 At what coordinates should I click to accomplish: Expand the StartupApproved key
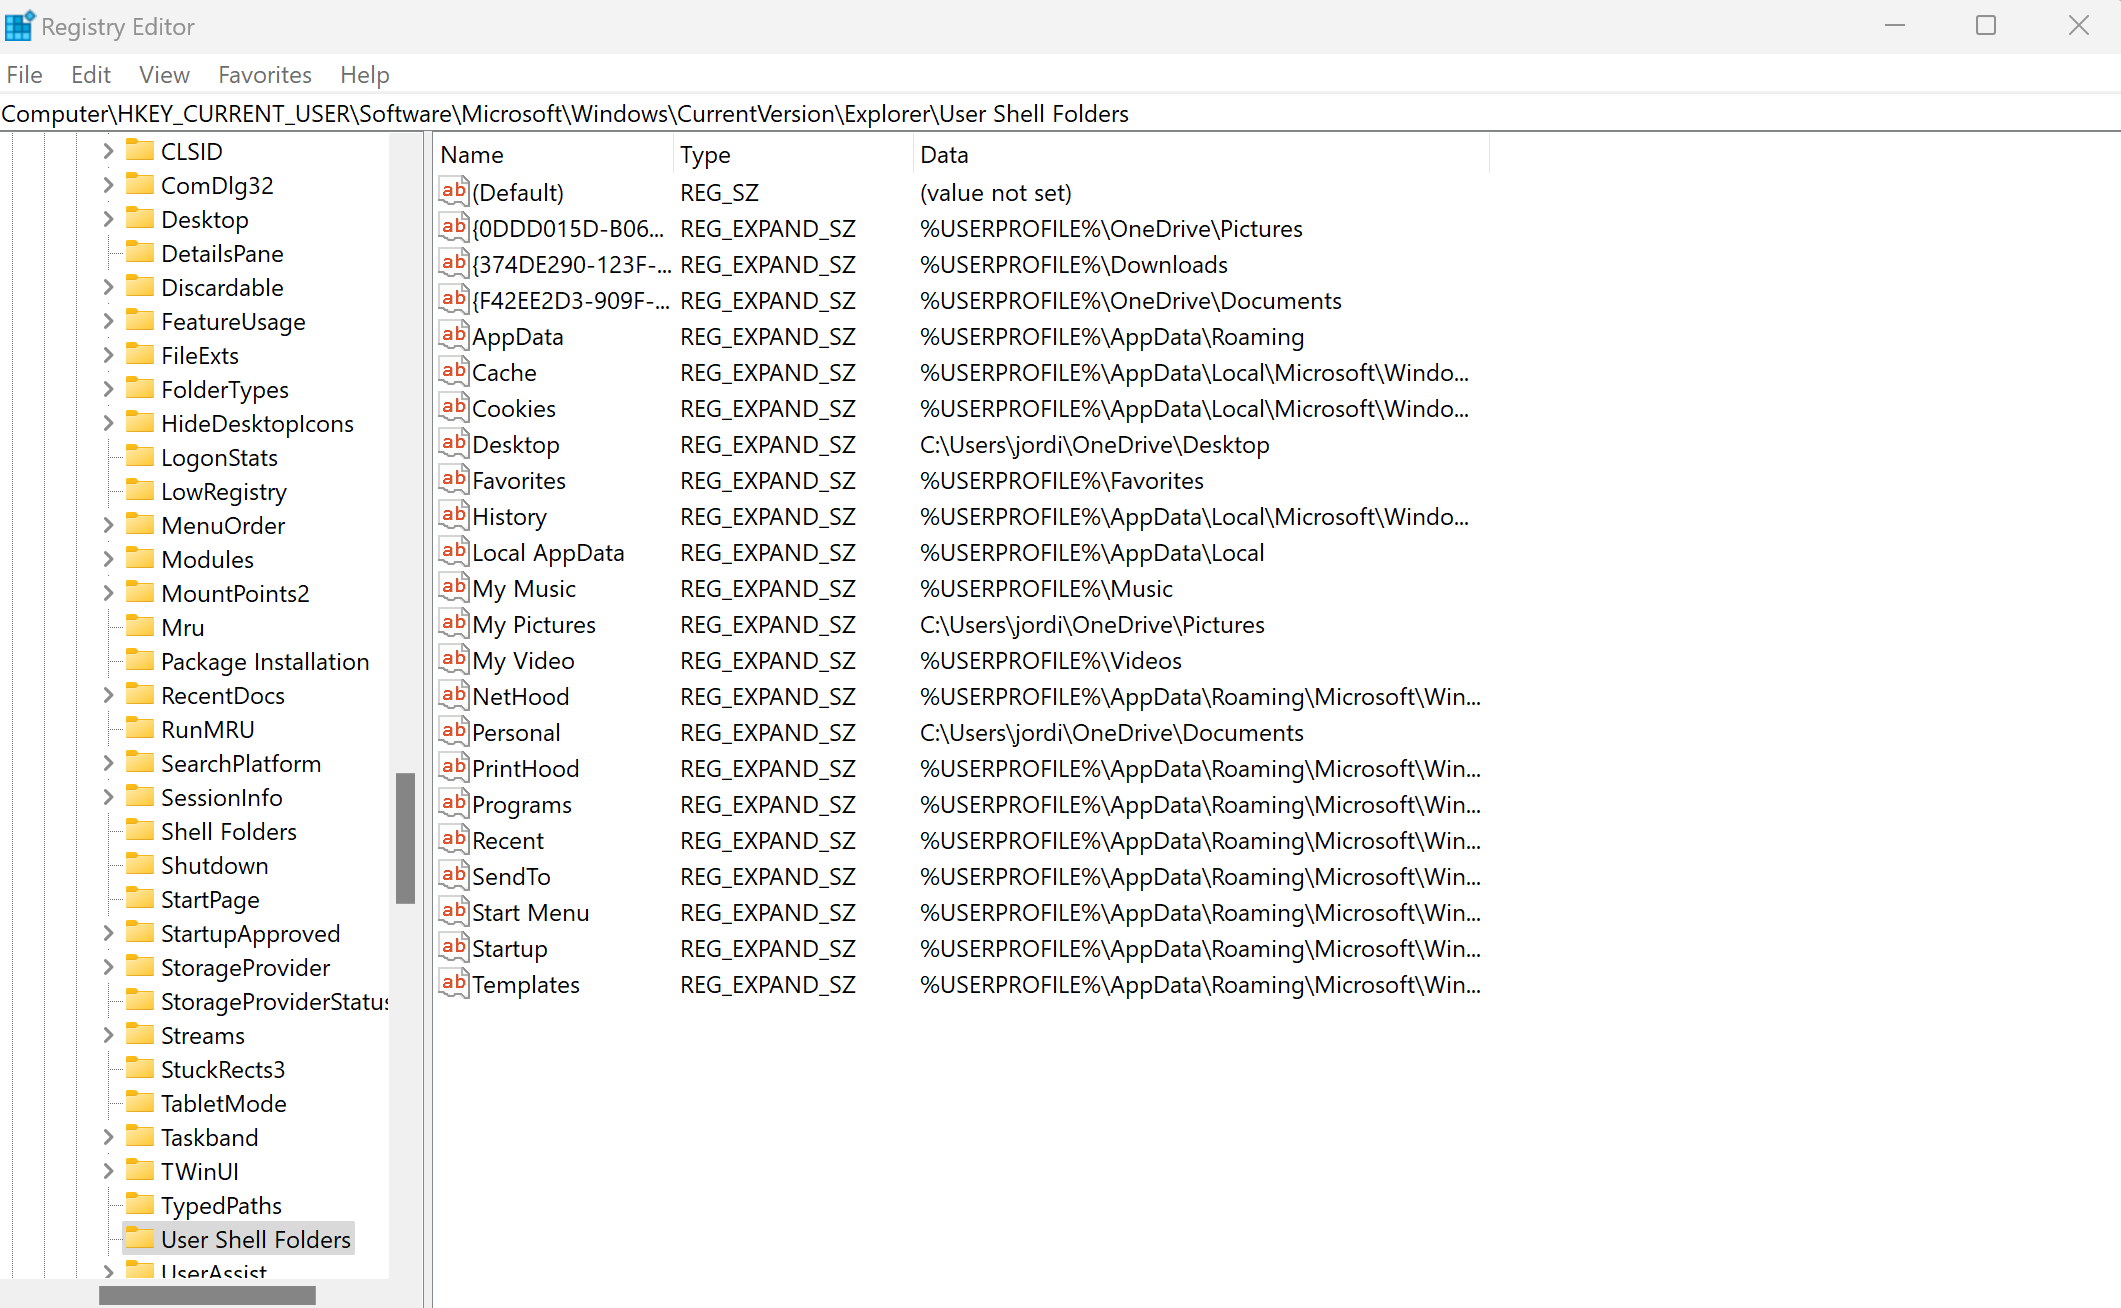click(108, 933)
